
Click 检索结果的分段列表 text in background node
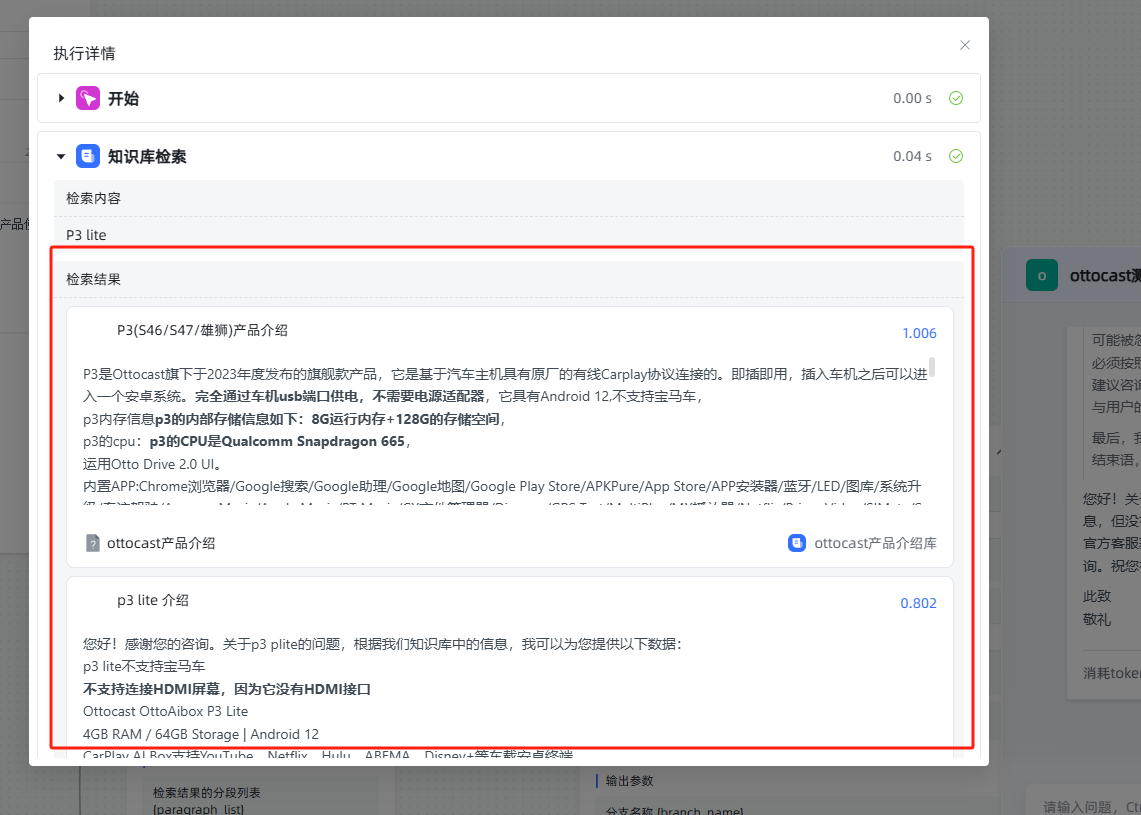(207, 792)
